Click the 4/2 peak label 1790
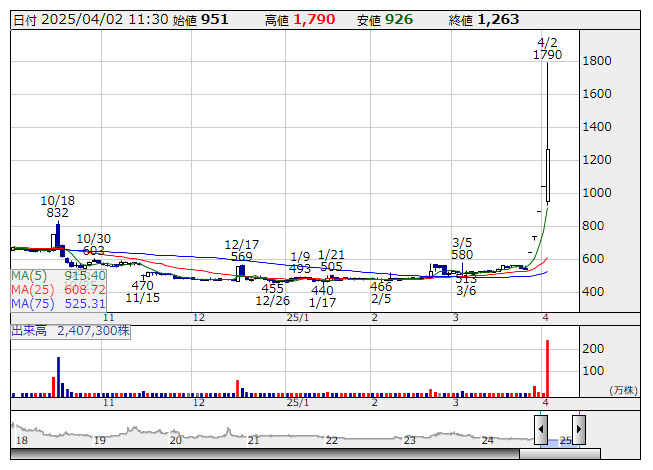This screenshot has width=653, height=470. pos(547,55)
